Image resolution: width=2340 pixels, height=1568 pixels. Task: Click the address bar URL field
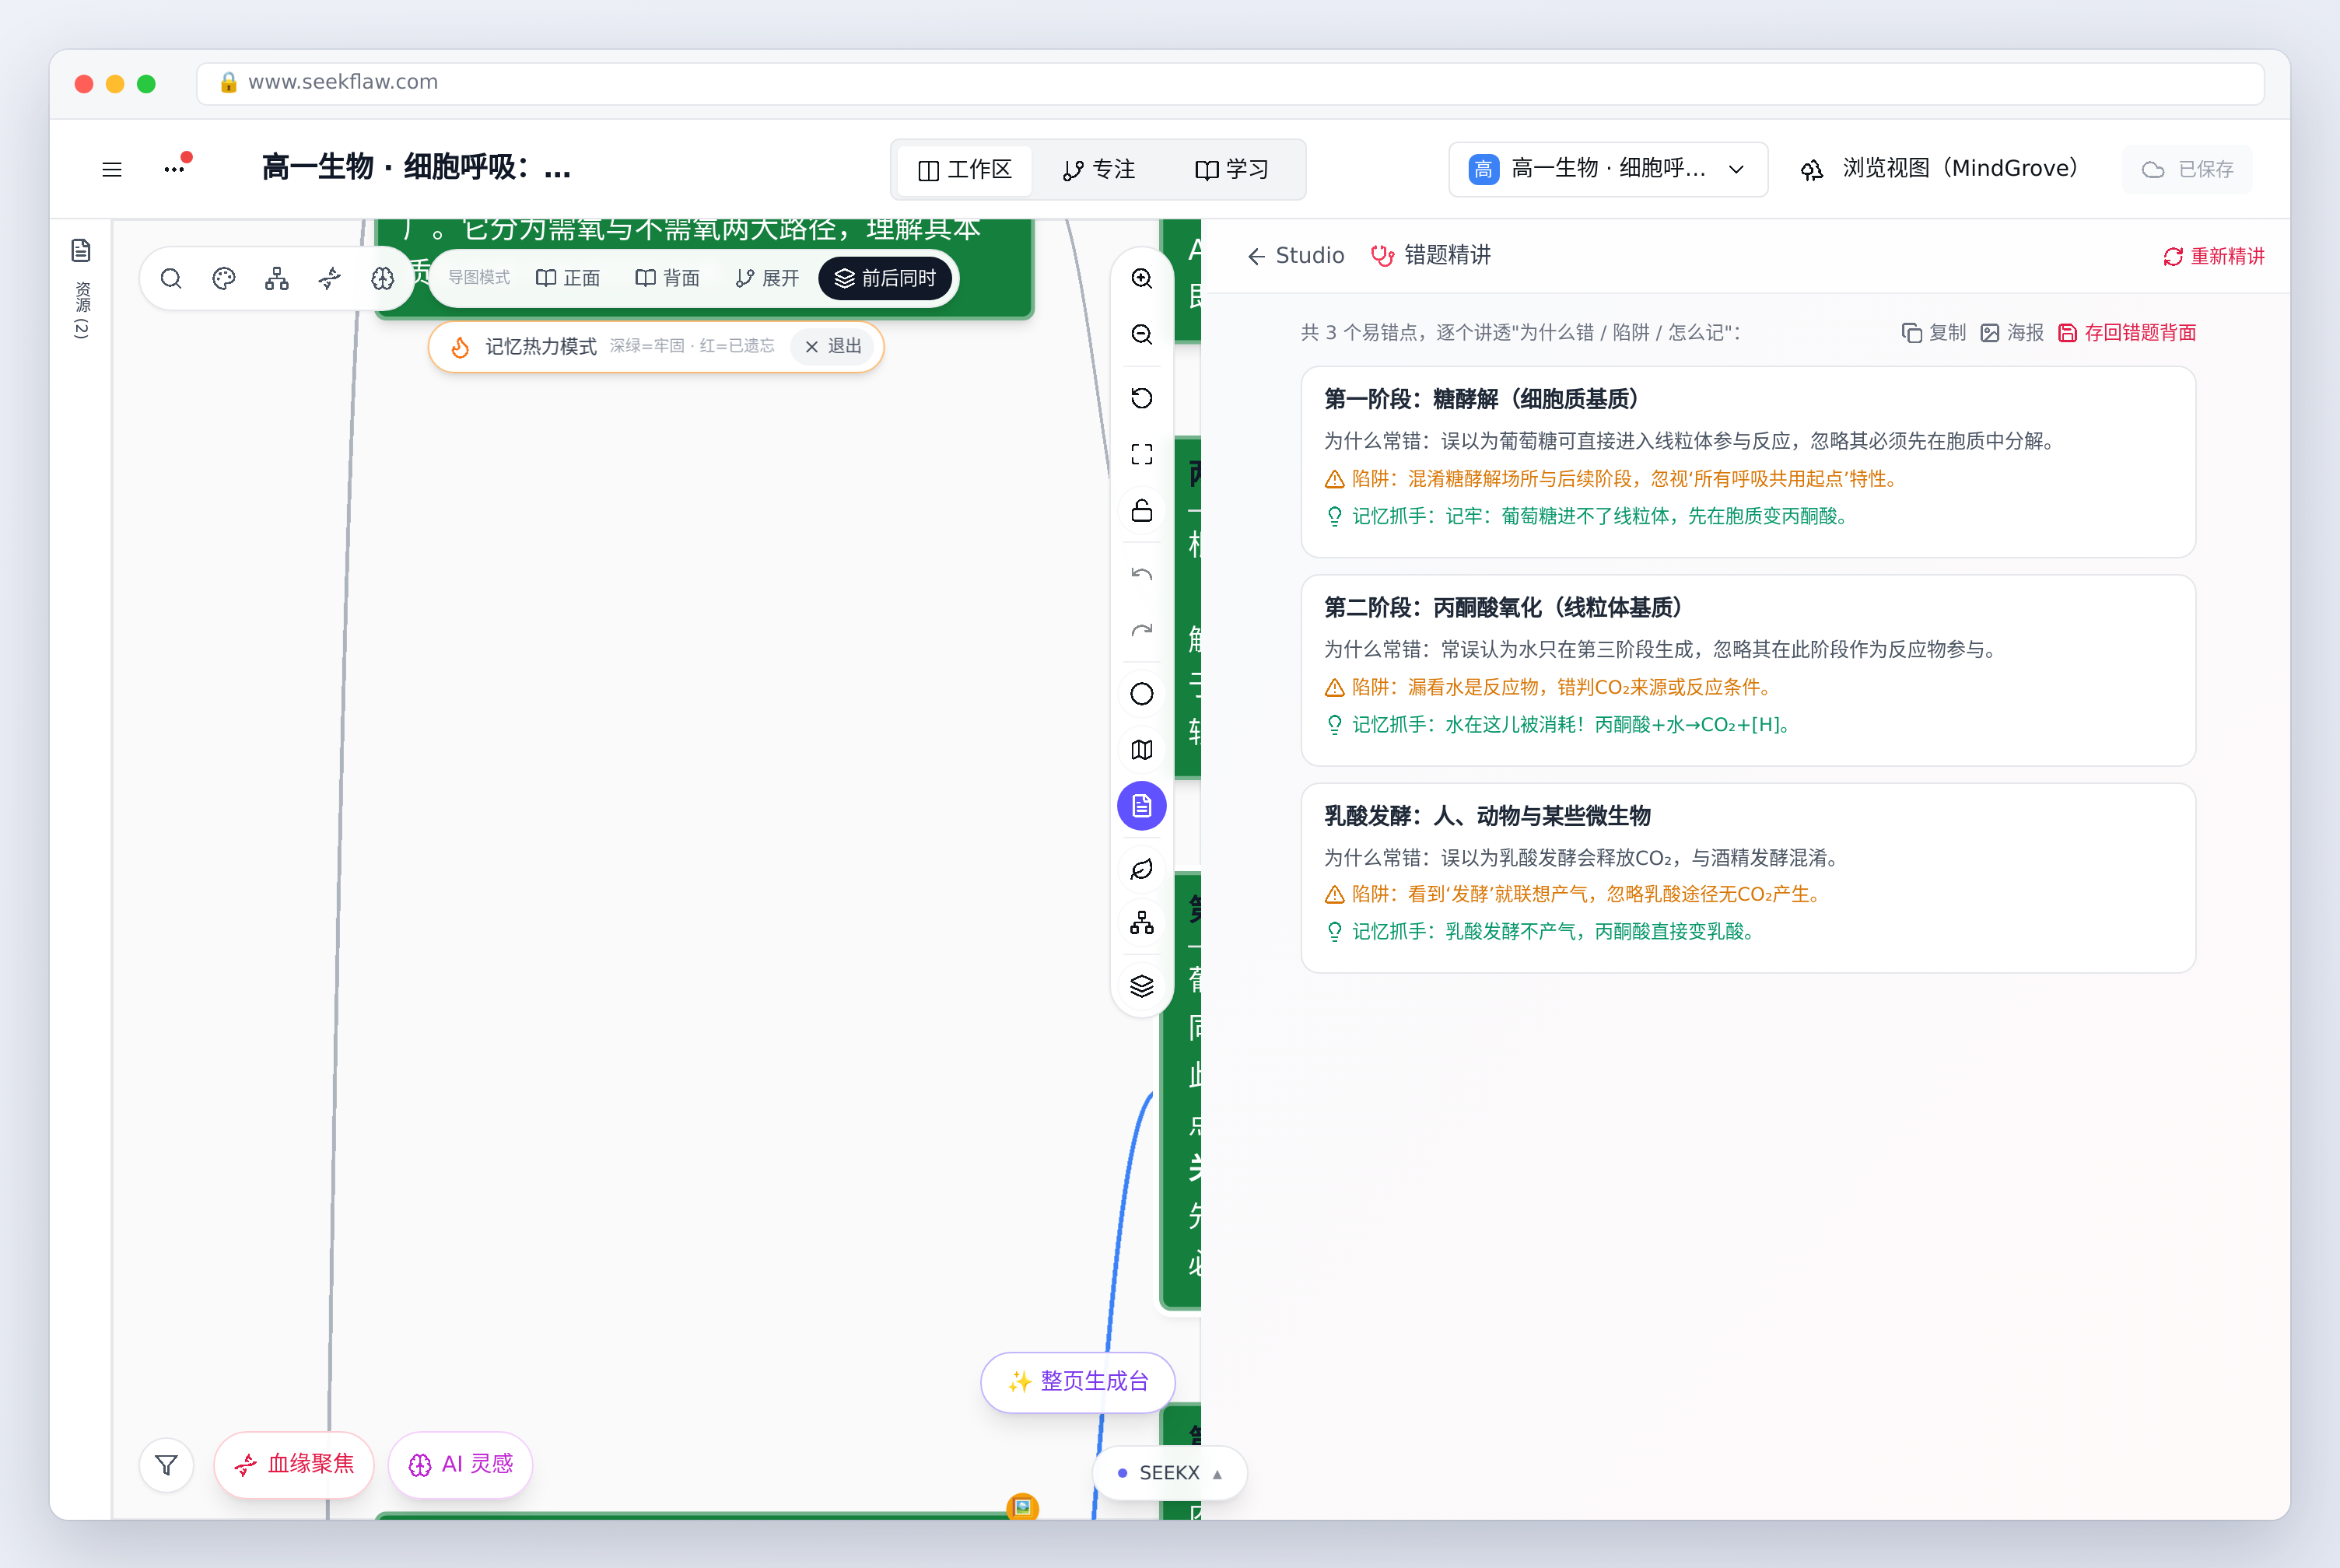pos(1230,83)
